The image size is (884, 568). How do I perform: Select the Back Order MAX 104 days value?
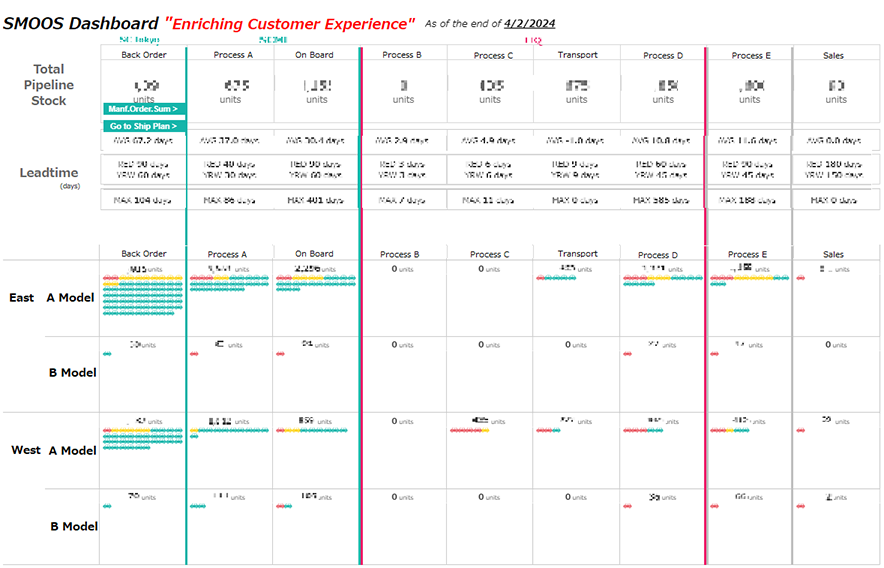pyautogui.click(x=143, y=200)
